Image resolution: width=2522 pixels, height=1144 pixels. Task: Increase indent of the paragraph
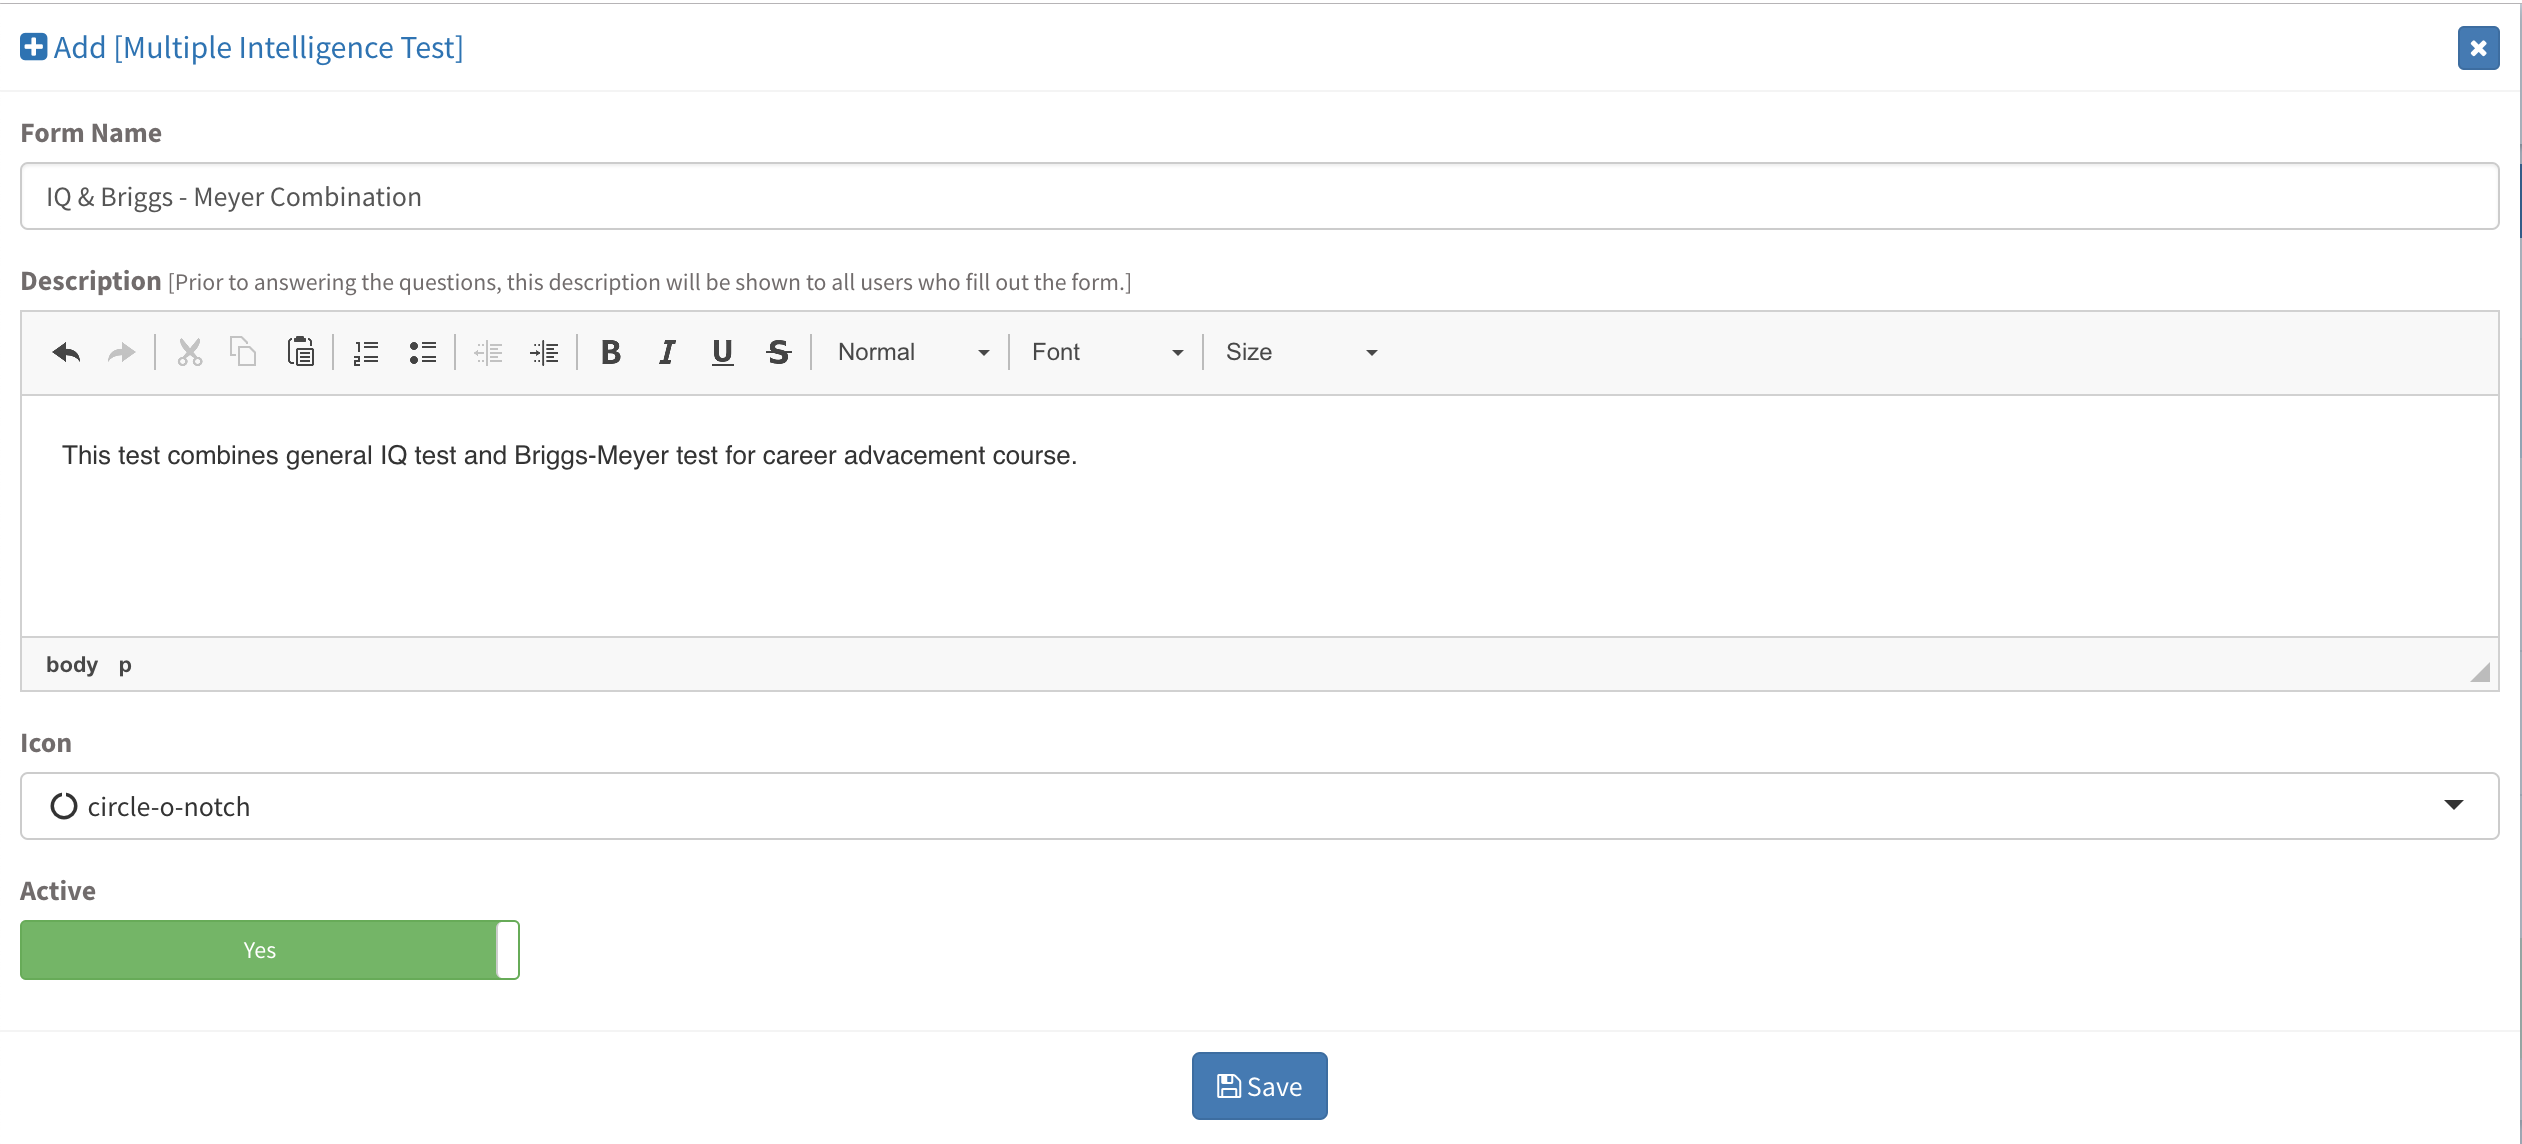click(x=544, y=352)
